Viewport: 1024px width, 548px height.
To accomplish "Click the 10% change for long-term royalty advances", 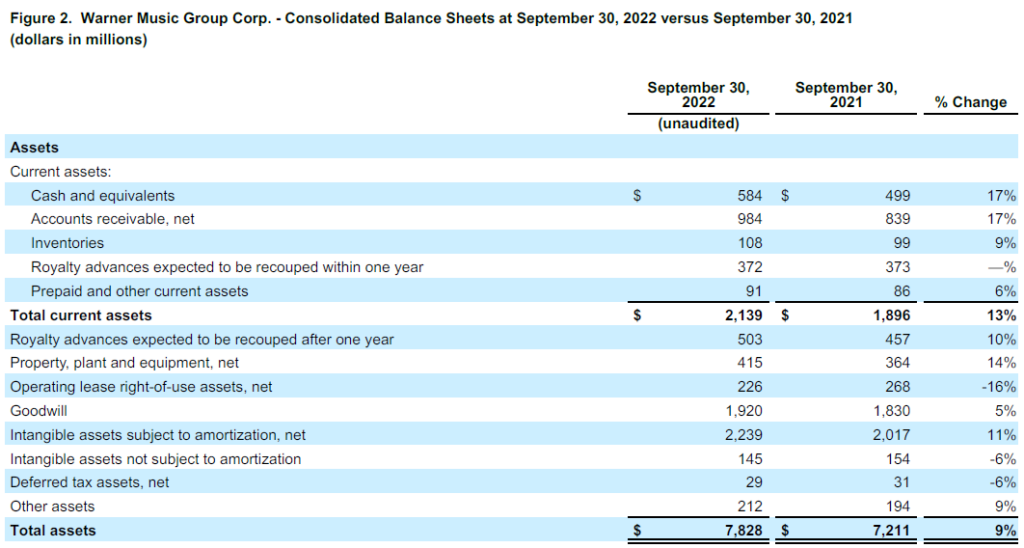I will click(x=1004, y=340).
